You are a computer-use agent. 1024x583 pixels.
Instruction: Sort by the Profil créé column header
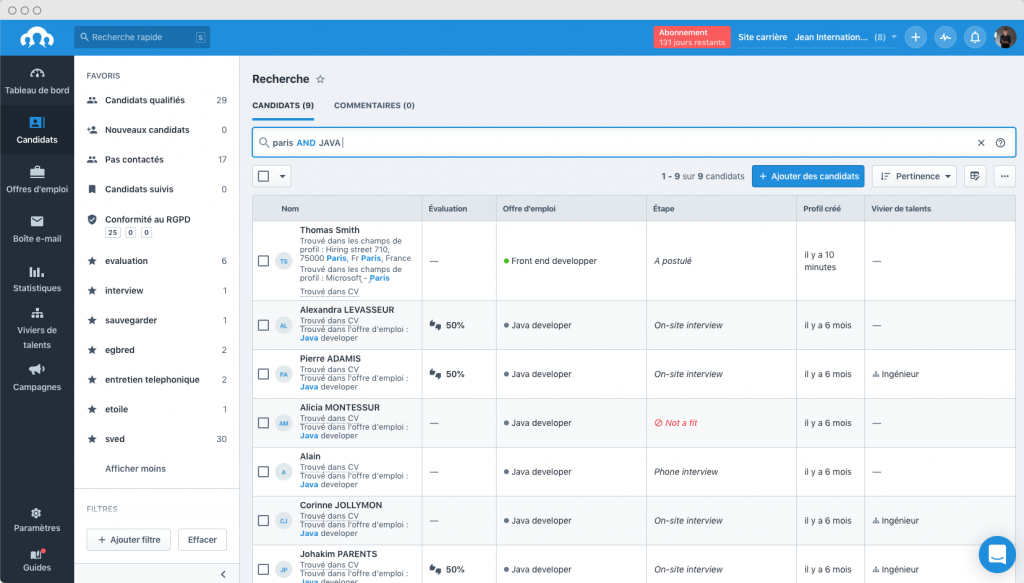(822, 209)
